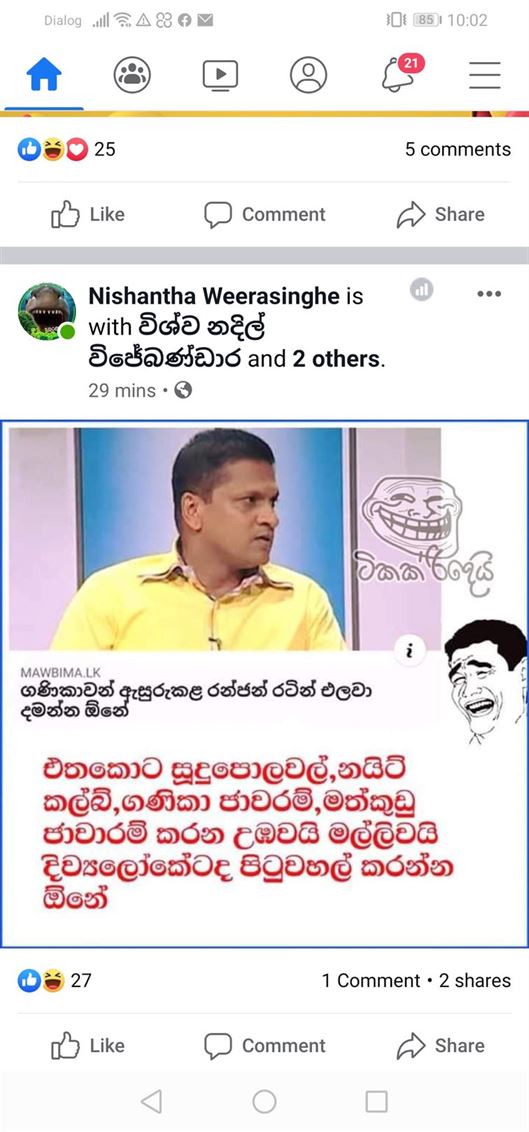Share Nishantha's meme post
Image resolution: width=529 pixels, height=1132 pixels.
click(440, 1045)
